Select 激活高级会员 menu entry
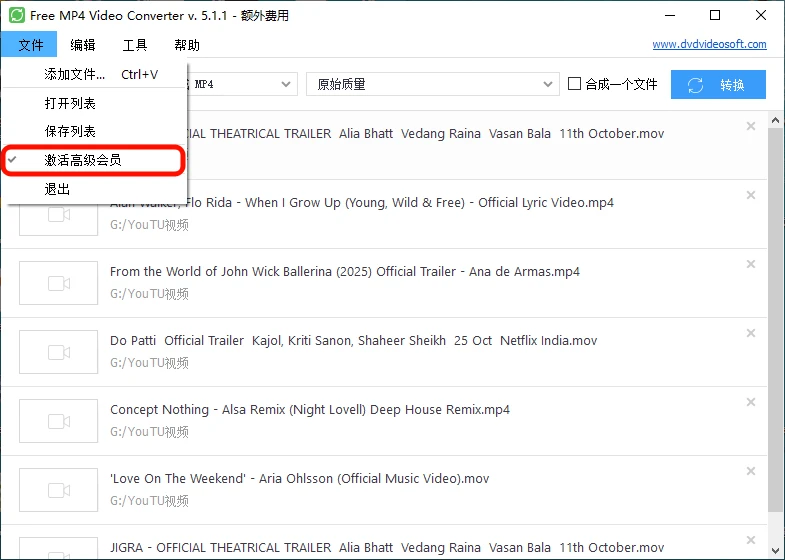Viewport: 785px width, 560px height. tap(94, 160)
